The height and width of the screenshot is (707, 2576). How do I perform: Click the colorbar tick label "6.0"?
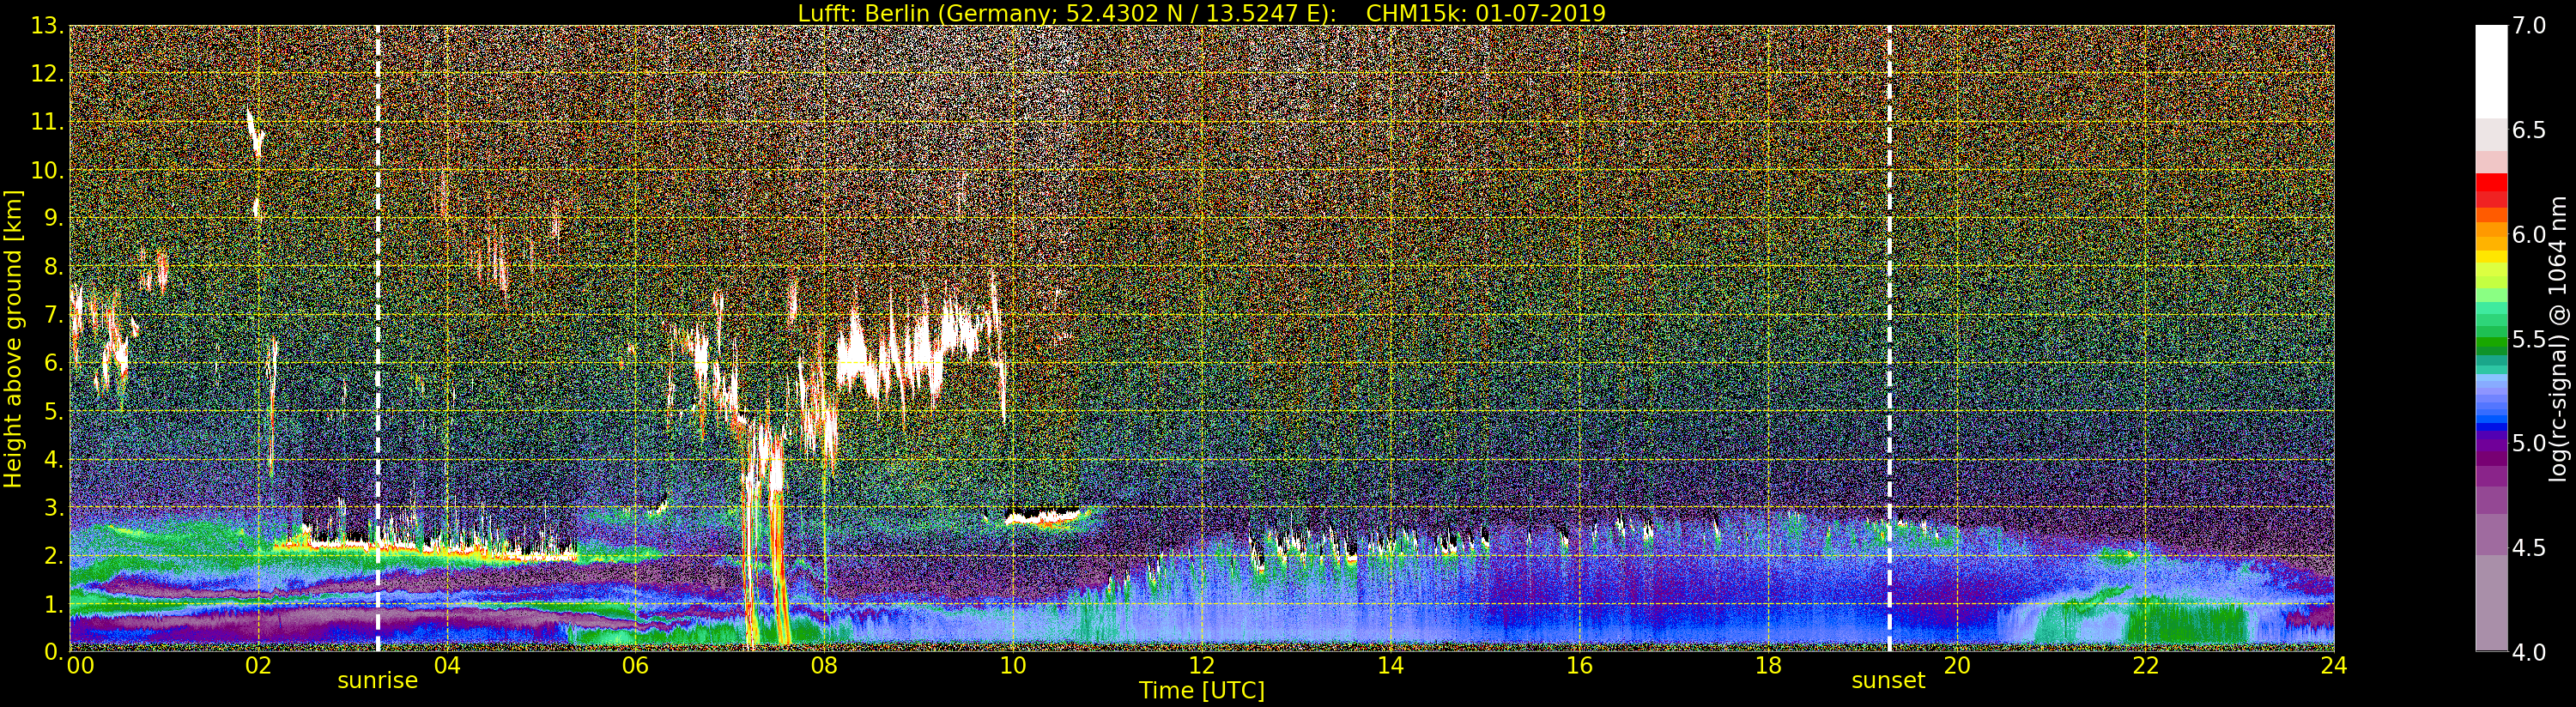2529,235
